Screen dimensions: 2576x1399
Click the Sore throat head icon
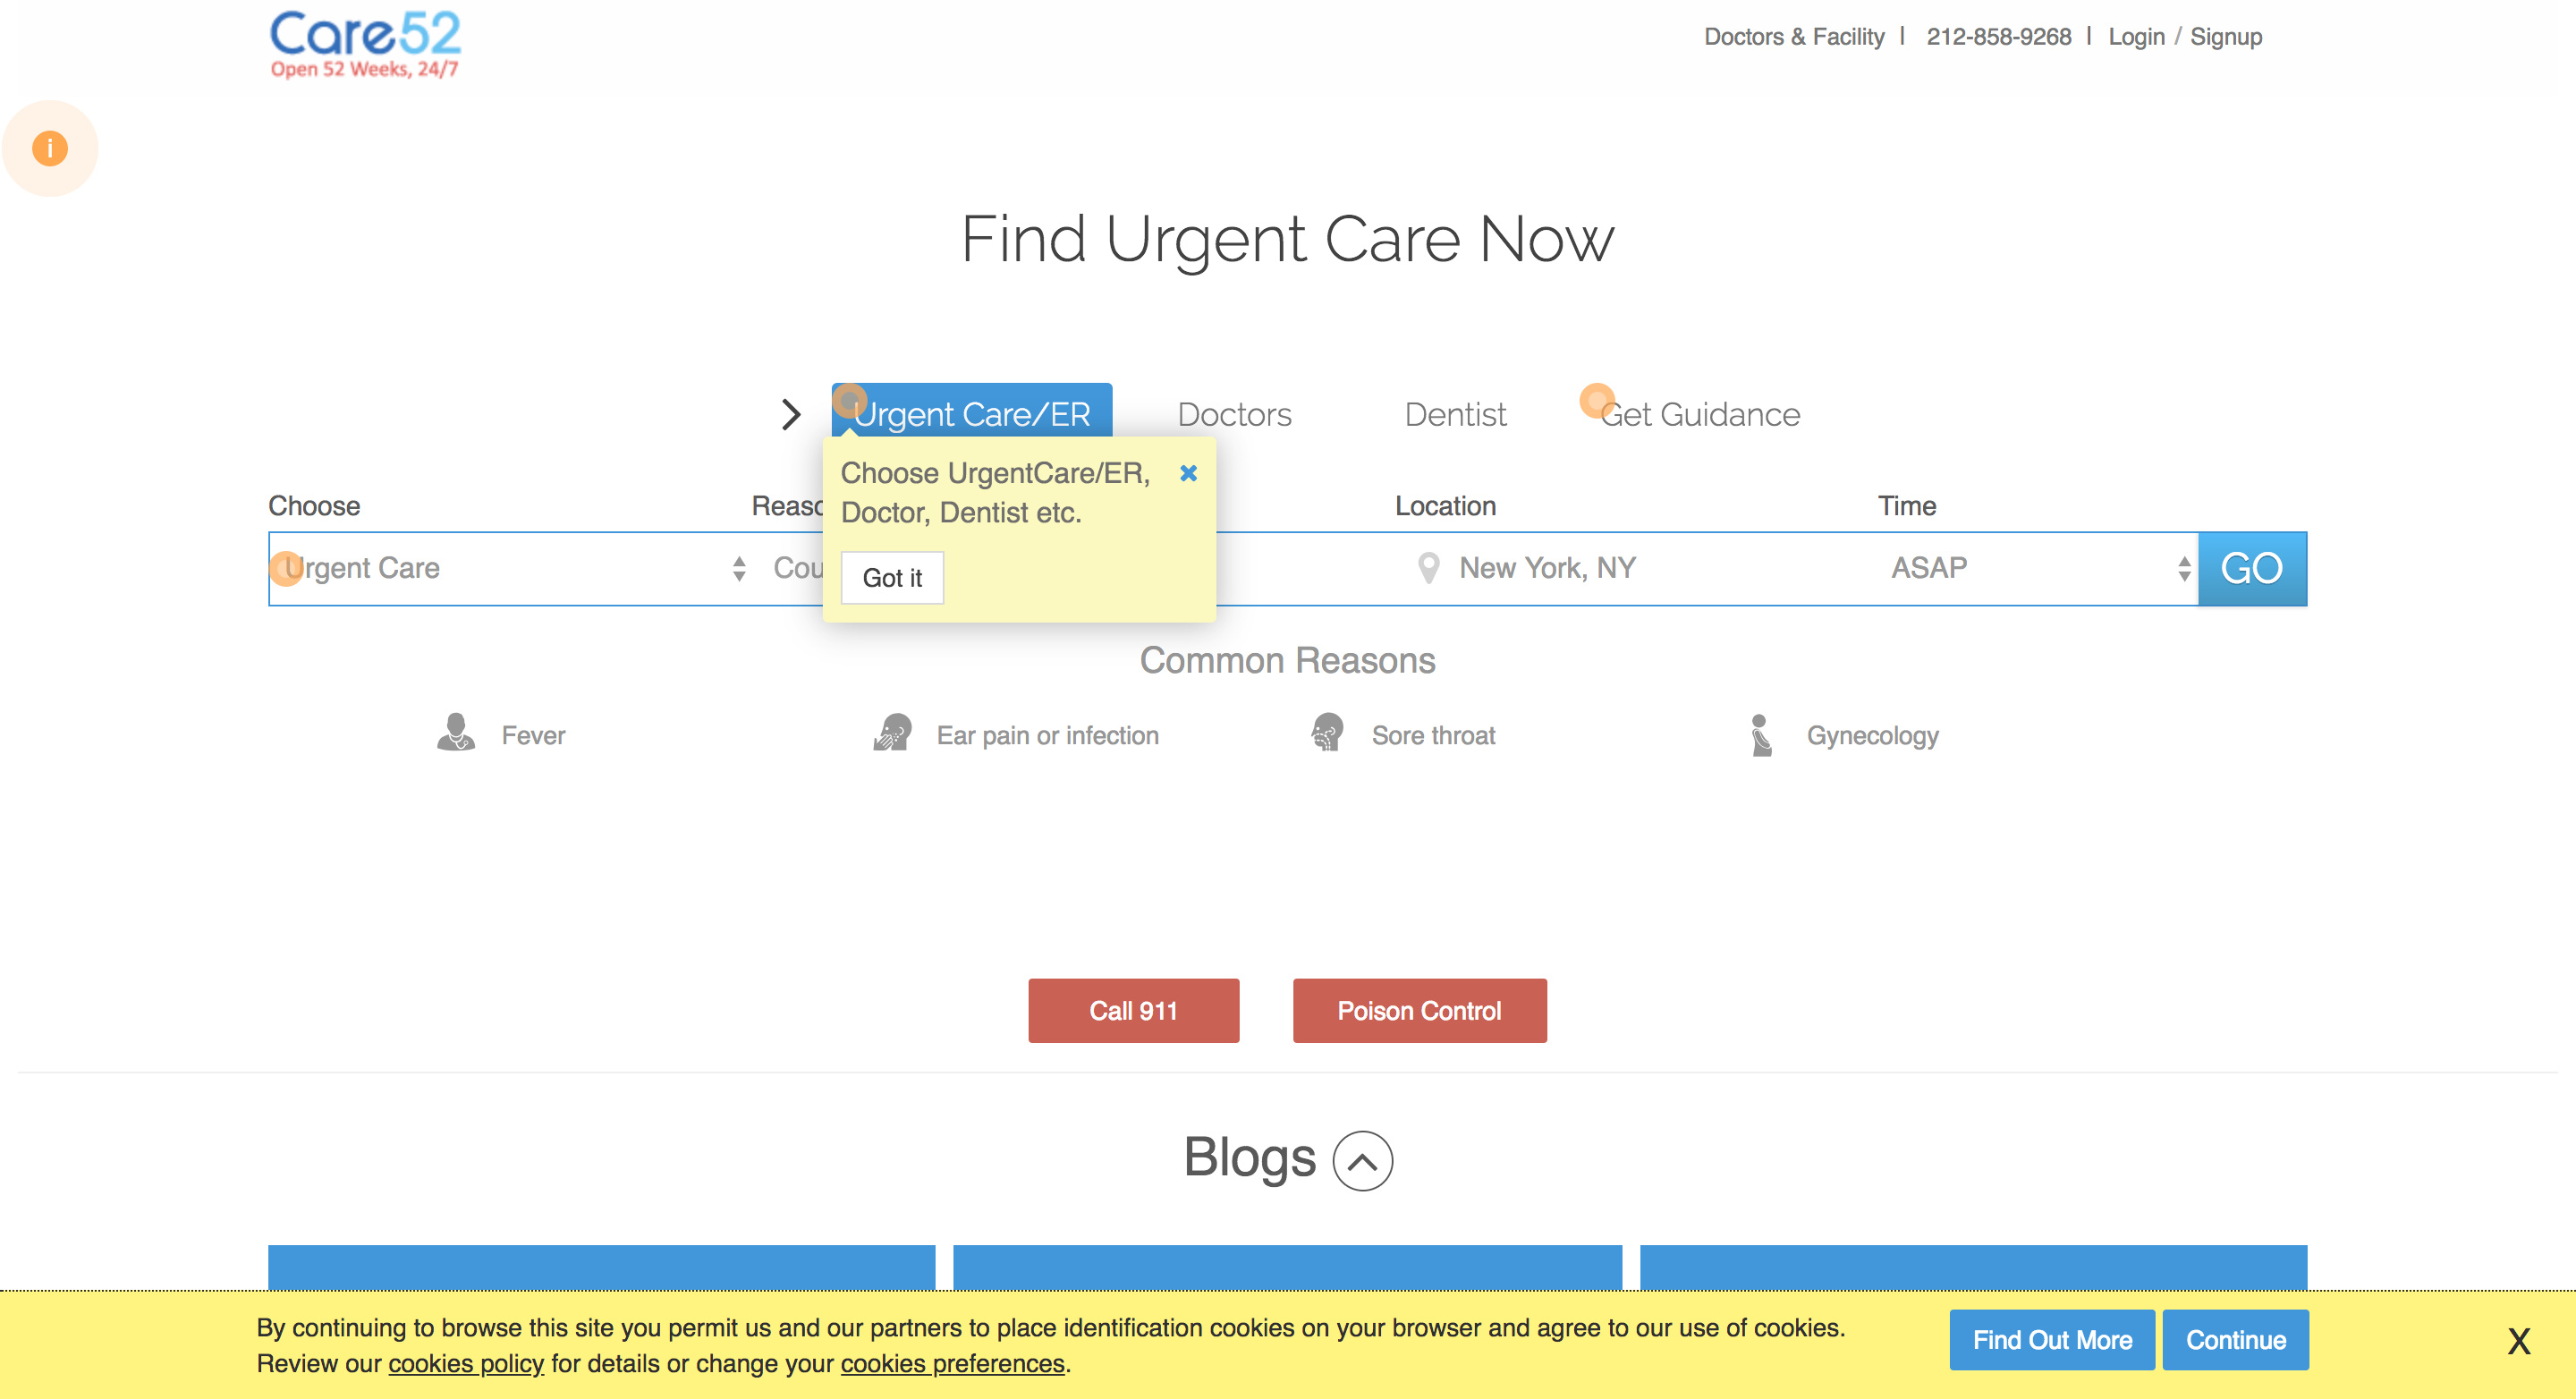point(1327,733)
